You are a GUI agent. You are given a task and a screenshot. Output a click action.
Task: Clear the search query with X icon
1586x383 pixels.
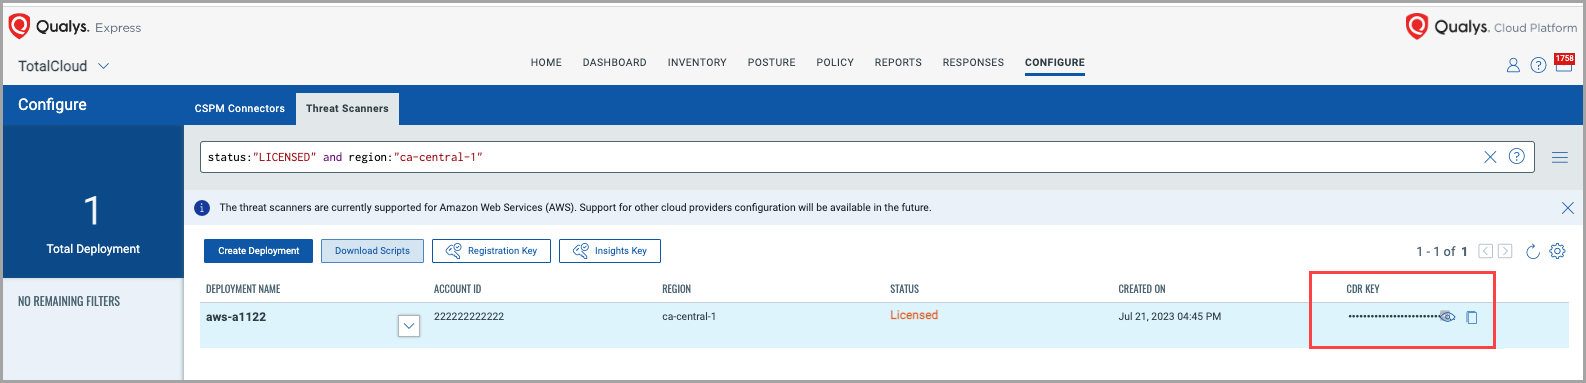pyautogui.click(x=1490, y=157)
